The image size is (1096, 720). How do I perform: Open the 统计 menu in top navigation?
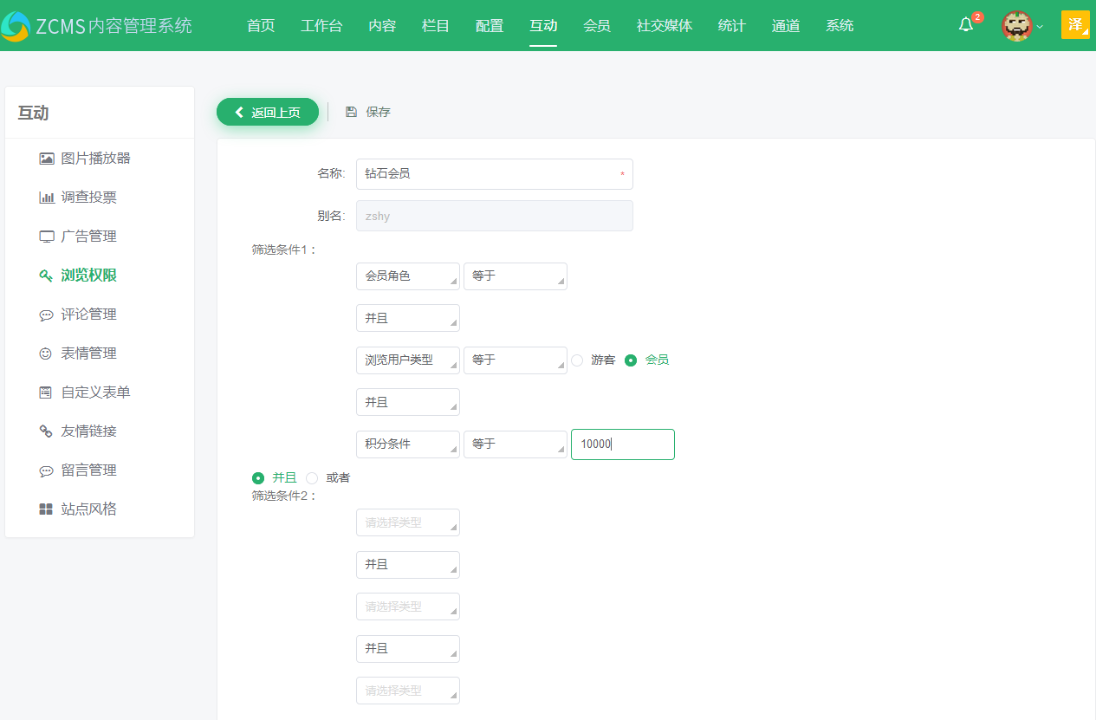pyautogui.click(x=731, y=25)
